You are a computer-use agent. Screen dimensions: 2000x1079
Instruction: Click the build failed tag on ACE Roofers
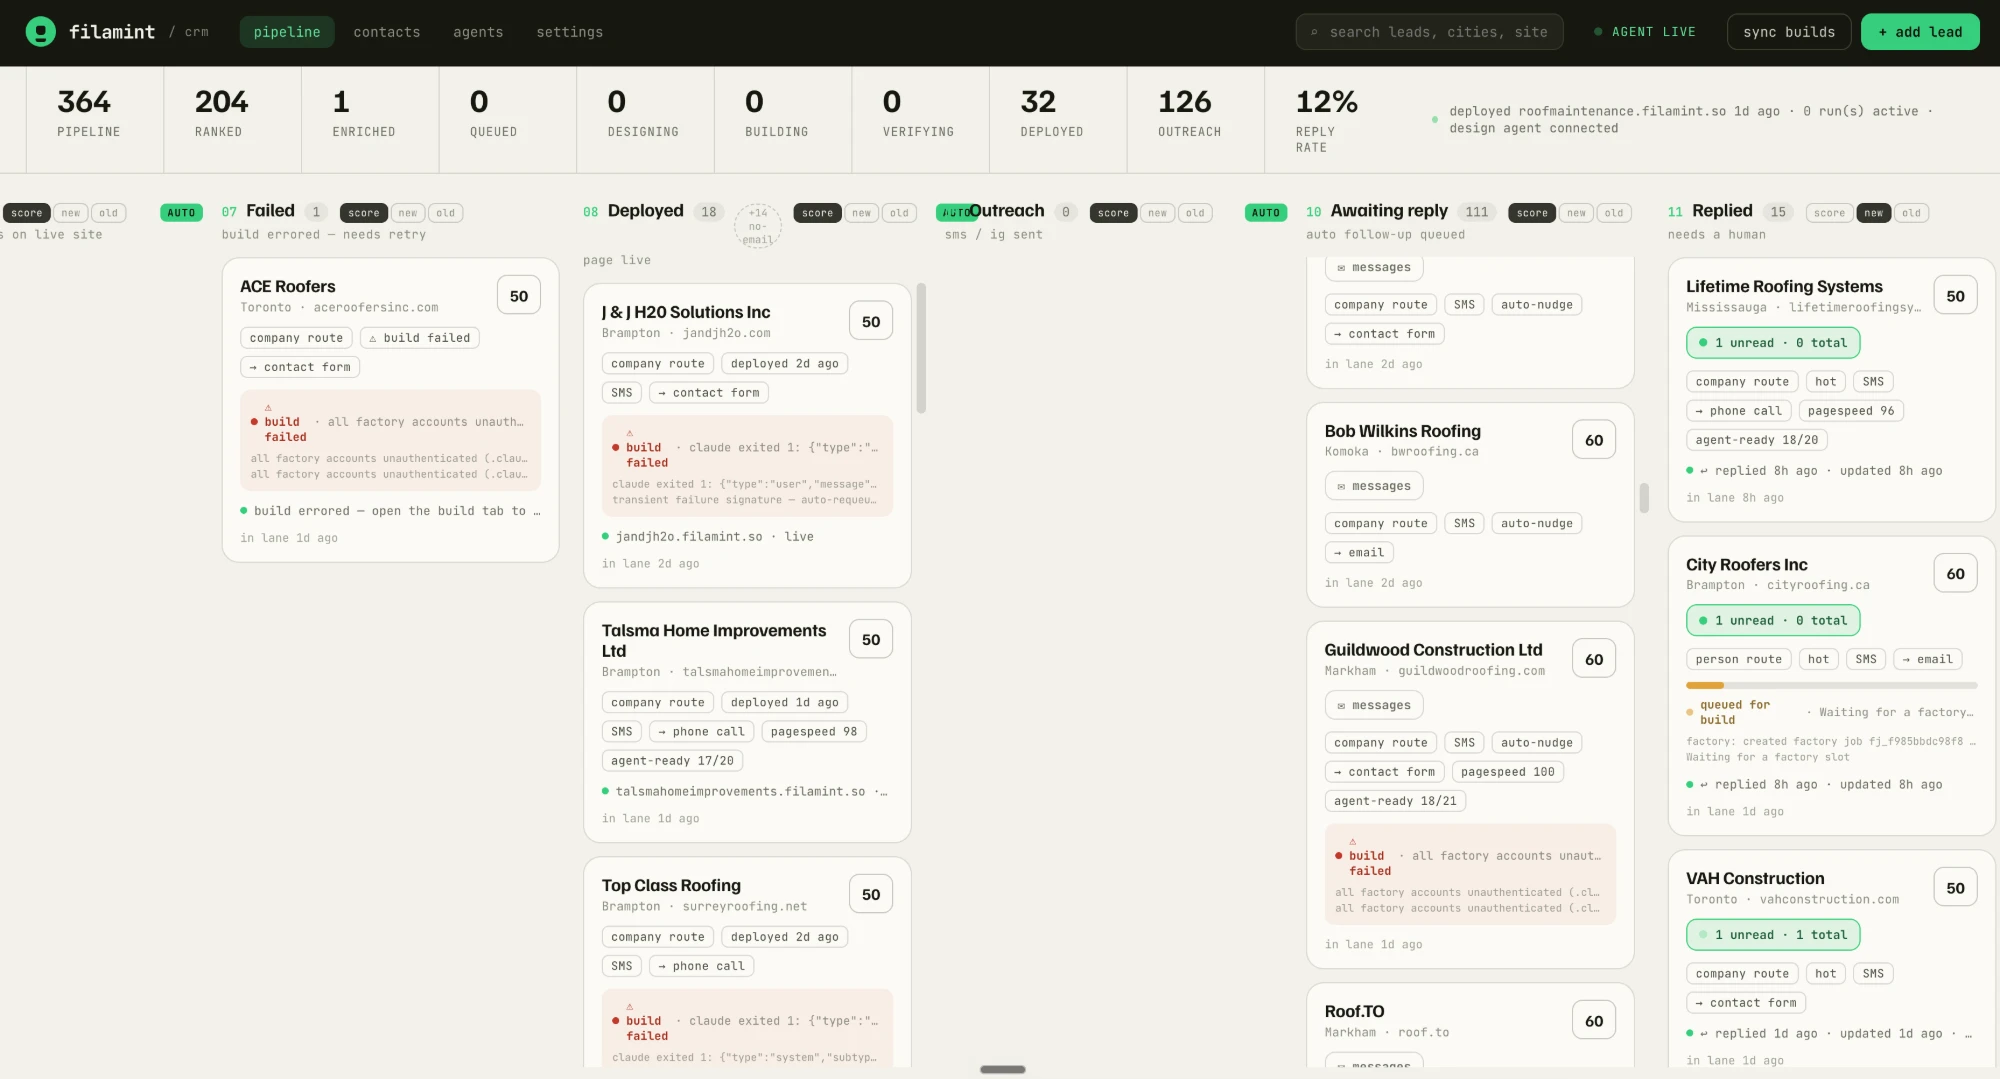click(x=420, y=338)
